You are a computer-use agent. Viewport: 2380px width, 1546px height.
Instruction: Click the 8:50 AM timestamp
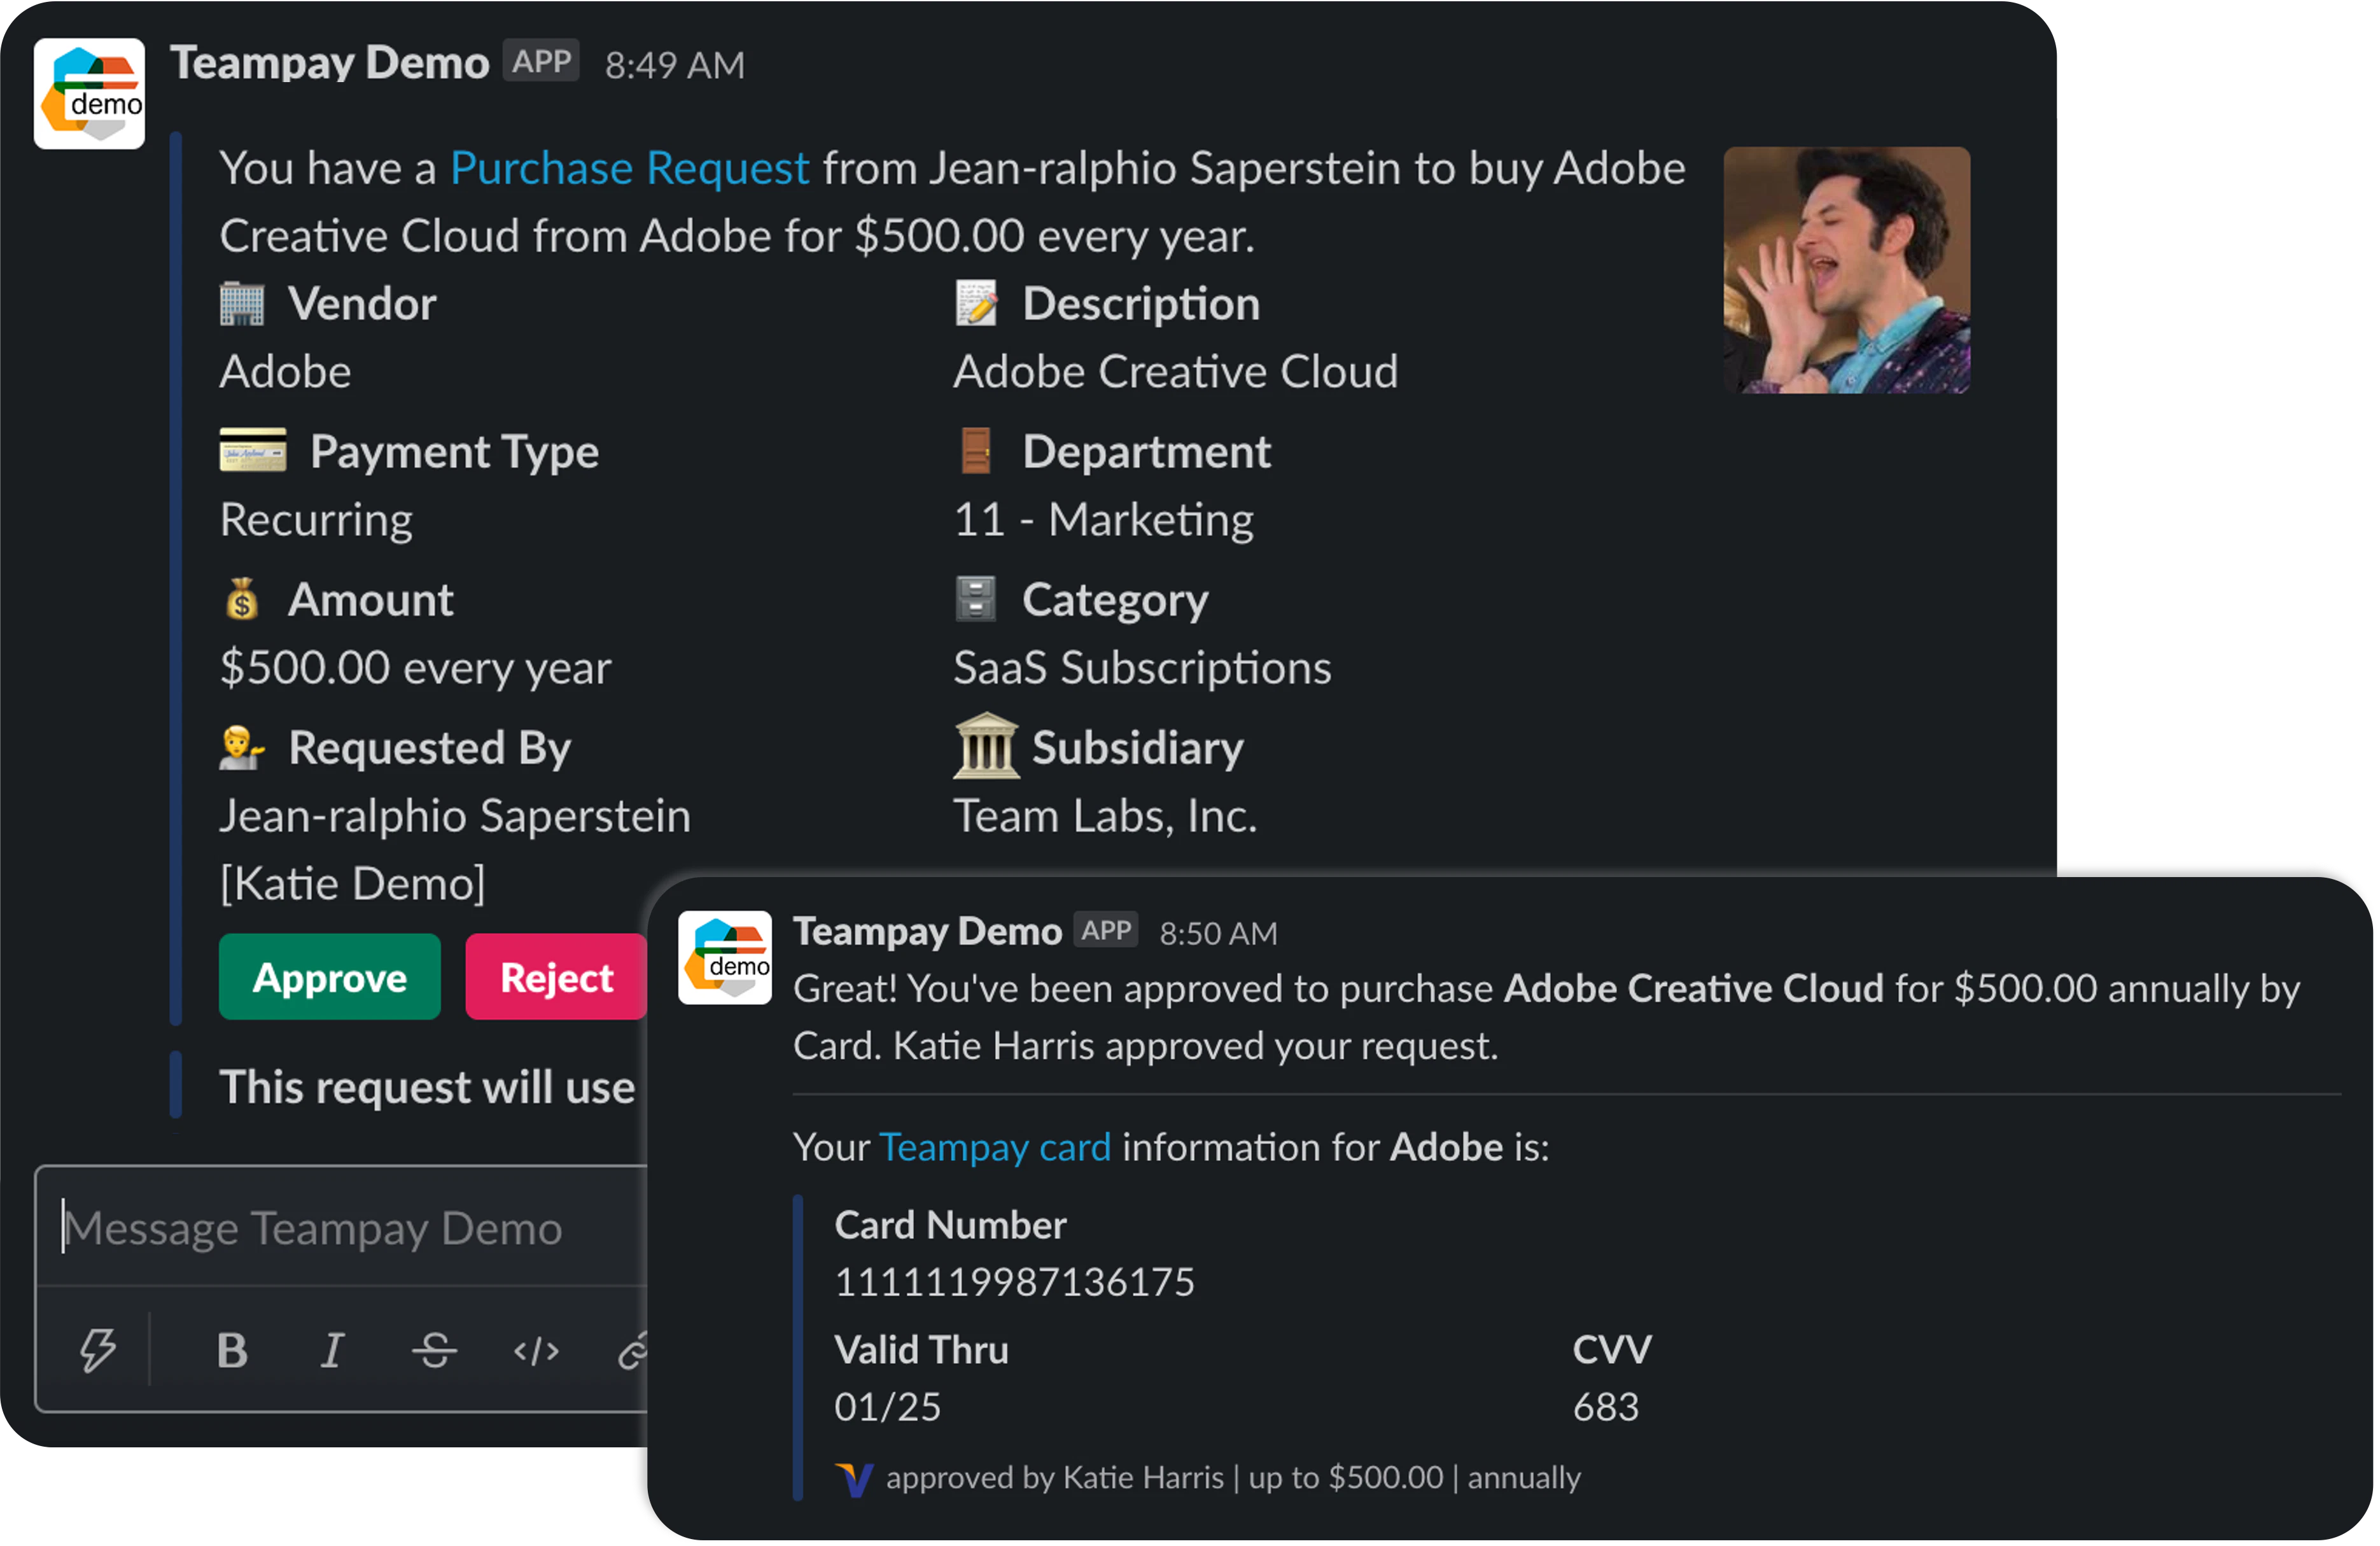[1218, 932]
